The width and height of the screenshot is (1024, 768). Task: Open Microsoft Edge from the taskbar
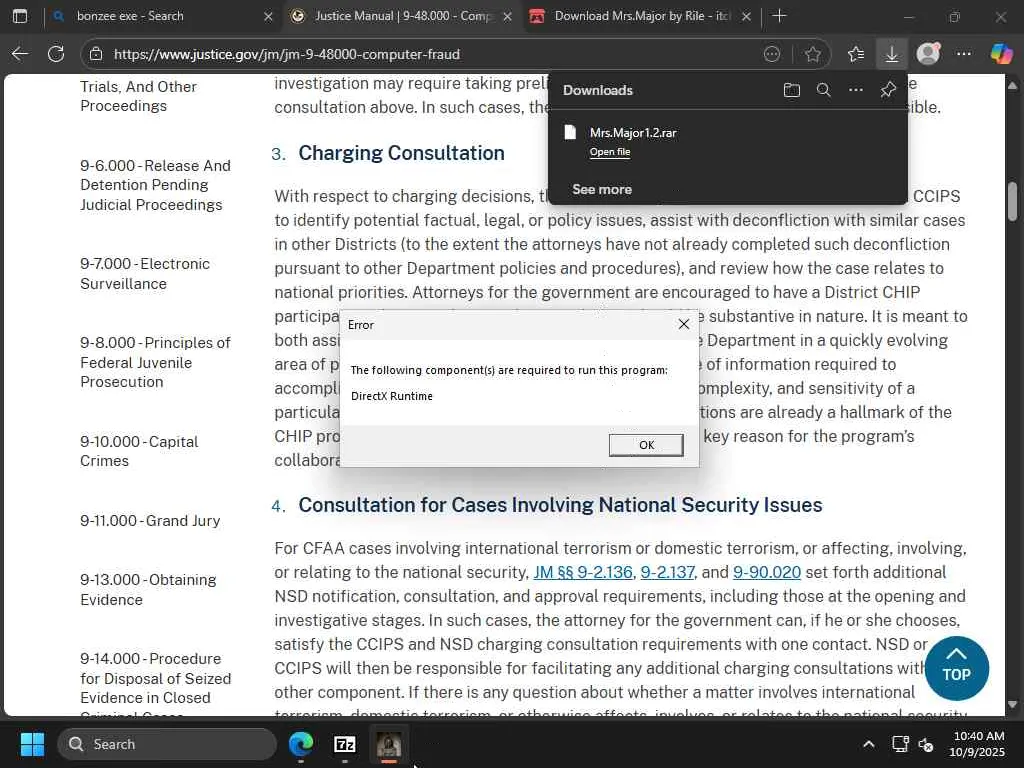click(301, 744)
